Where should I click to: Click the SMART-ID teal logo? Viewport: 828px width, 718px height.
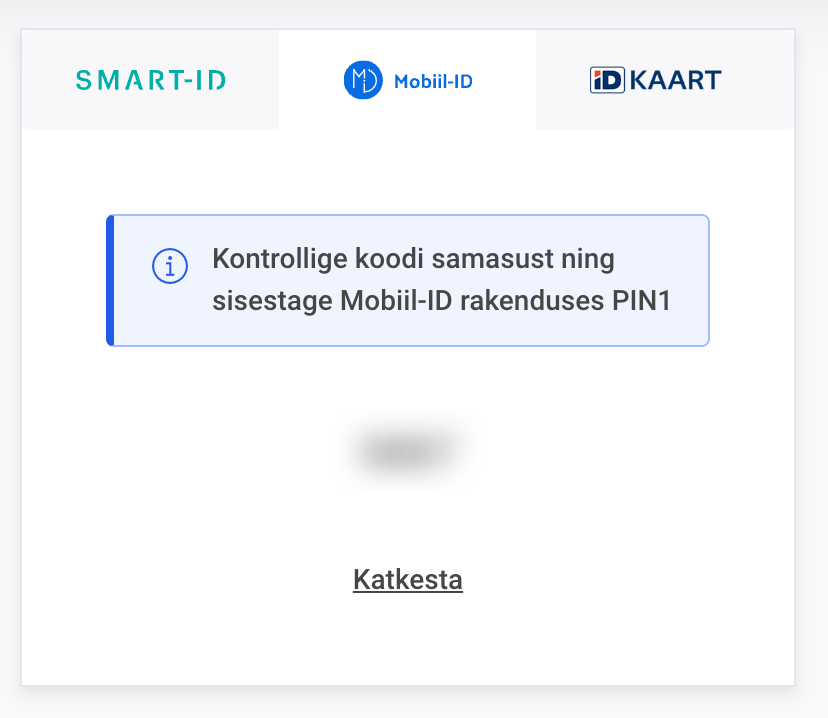pyautogui.click(x=151, y=80)
